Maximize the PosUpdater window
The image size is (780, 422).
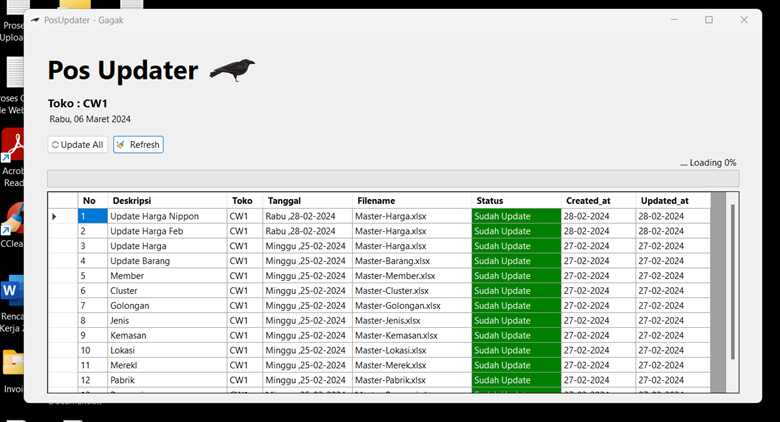coord(709,20)
